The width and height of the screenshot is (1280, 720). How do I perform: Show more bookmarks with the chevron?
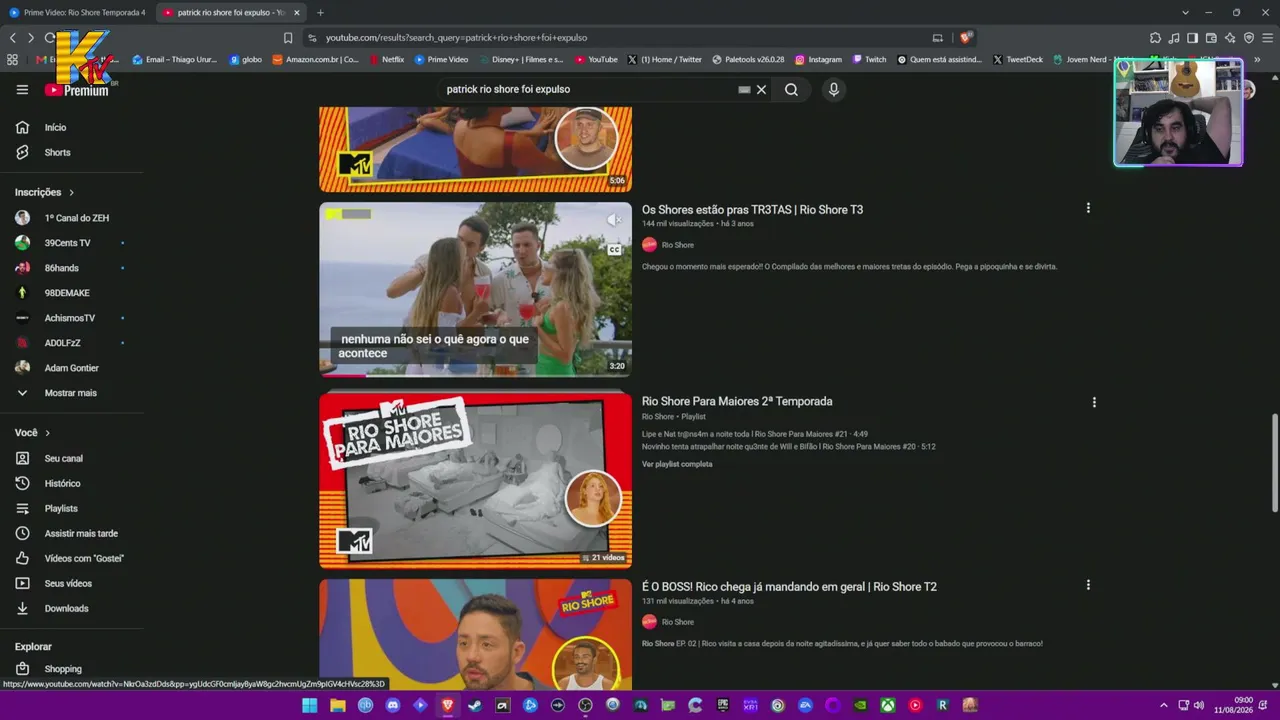(x=1257, y=59)
